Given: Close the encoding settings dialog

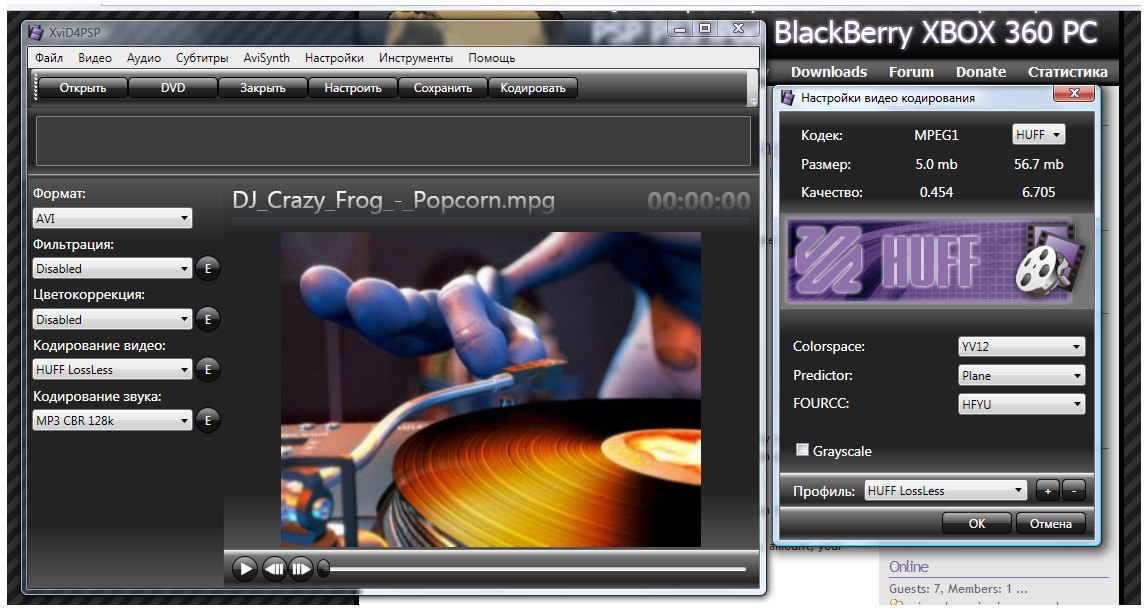Looking at the screenshot, I should pos(1074,93).
